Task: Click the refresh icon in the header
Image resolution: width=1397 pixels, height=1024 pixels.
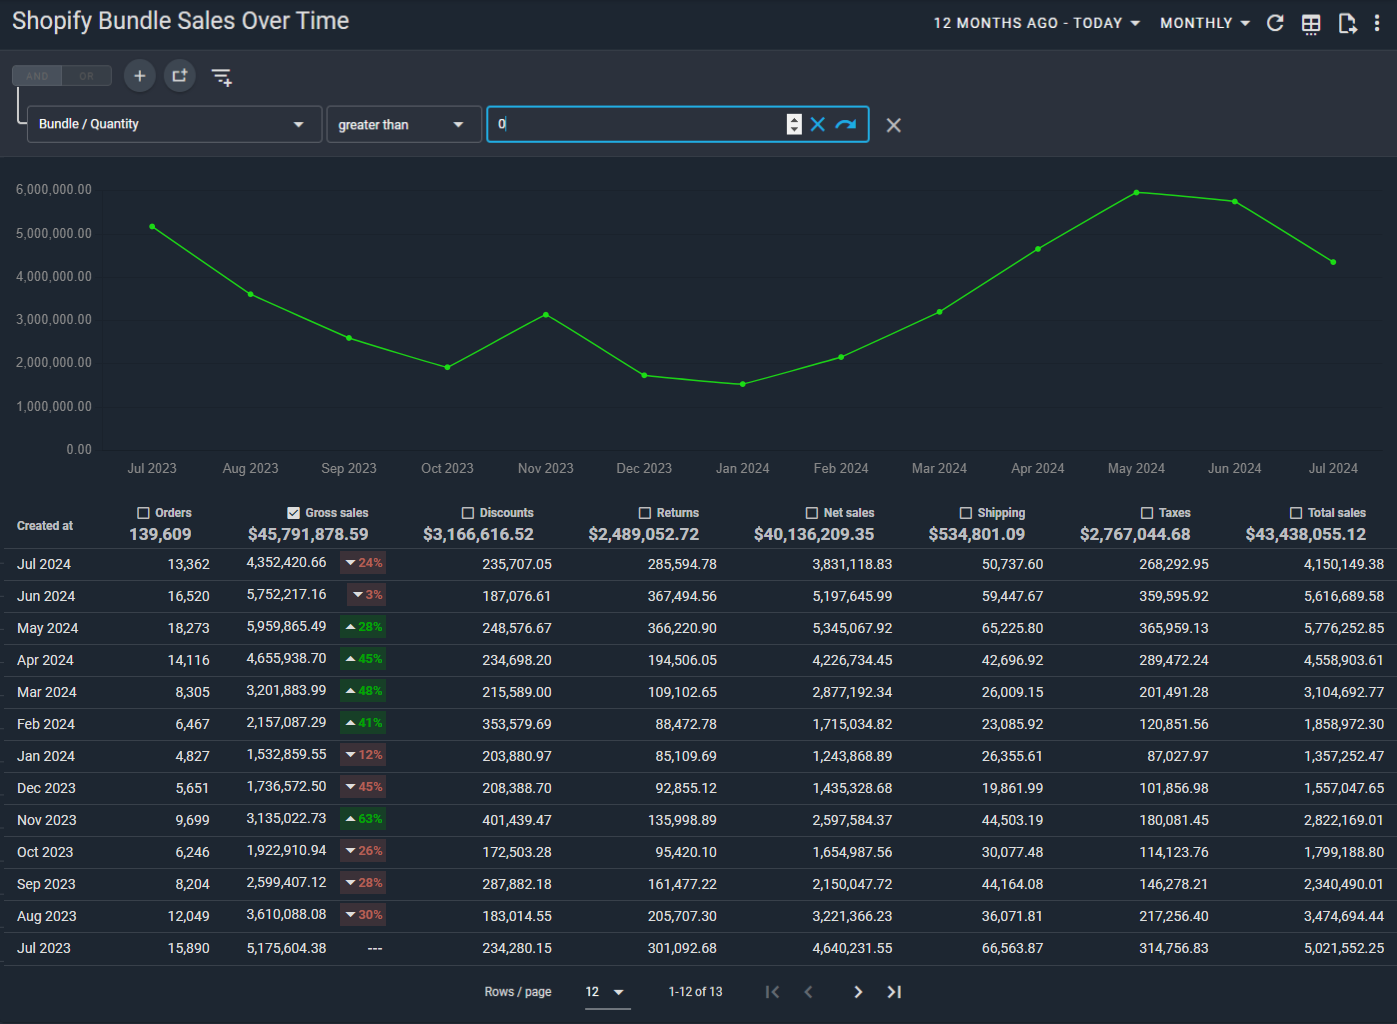Action: tap(1275, 23)
